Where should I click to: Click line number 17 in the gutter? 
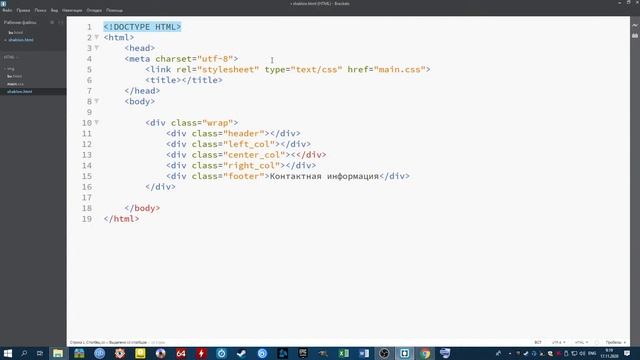click(x=87, y=198)
